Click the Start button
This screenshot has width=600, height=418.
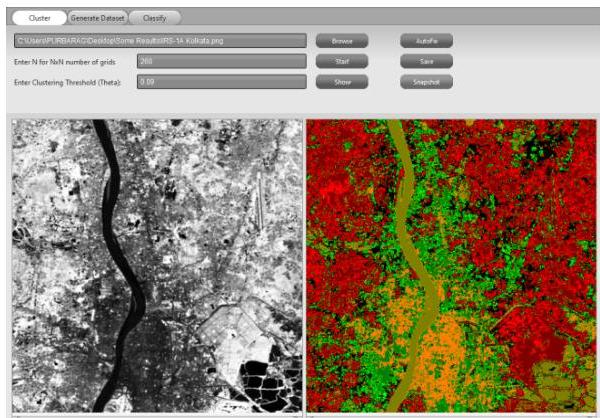342,61
